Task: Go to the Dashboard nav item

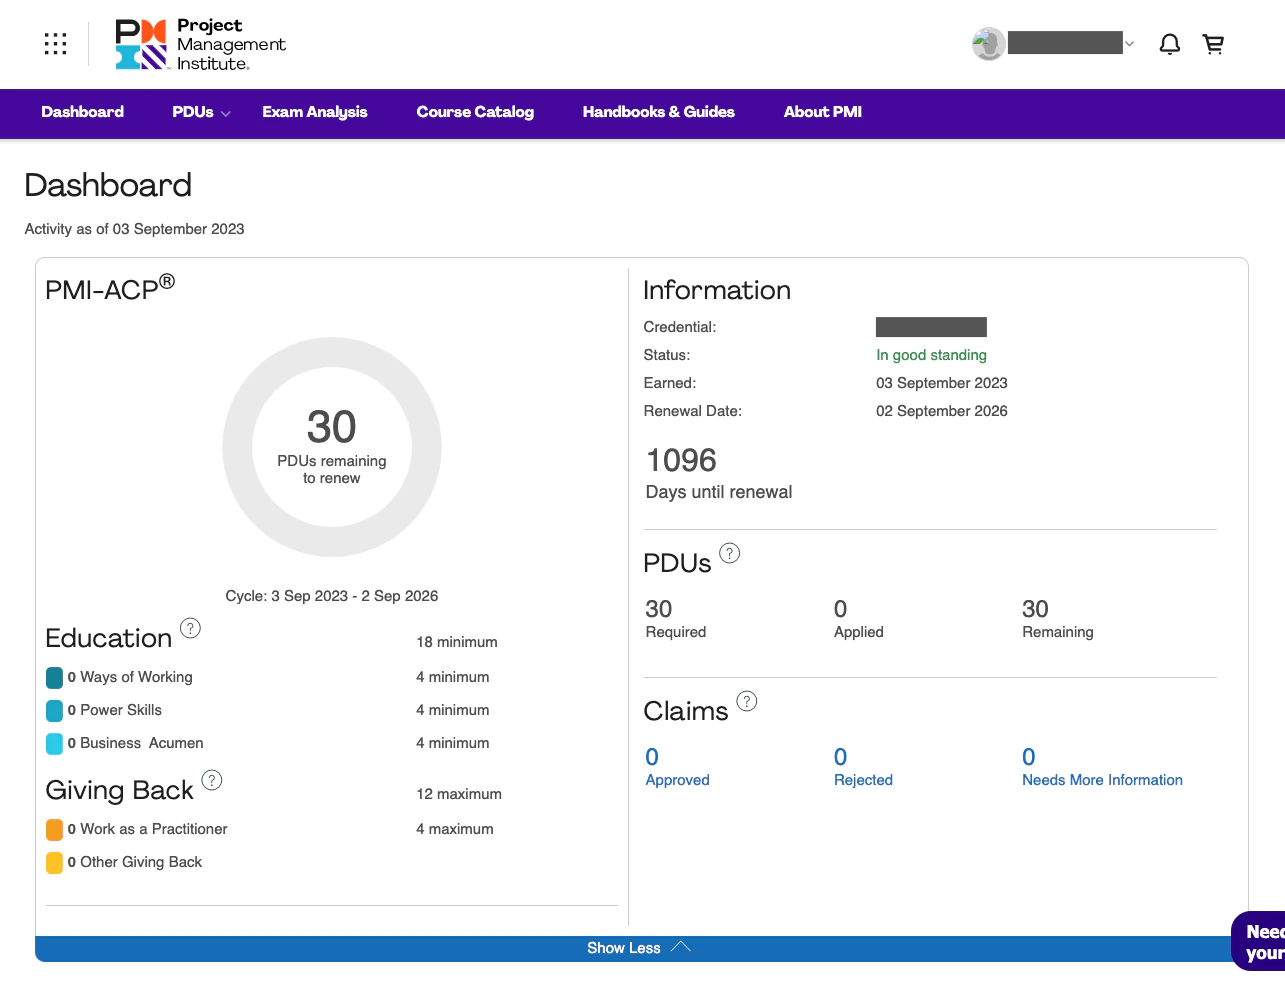Action: coord(83,112)
